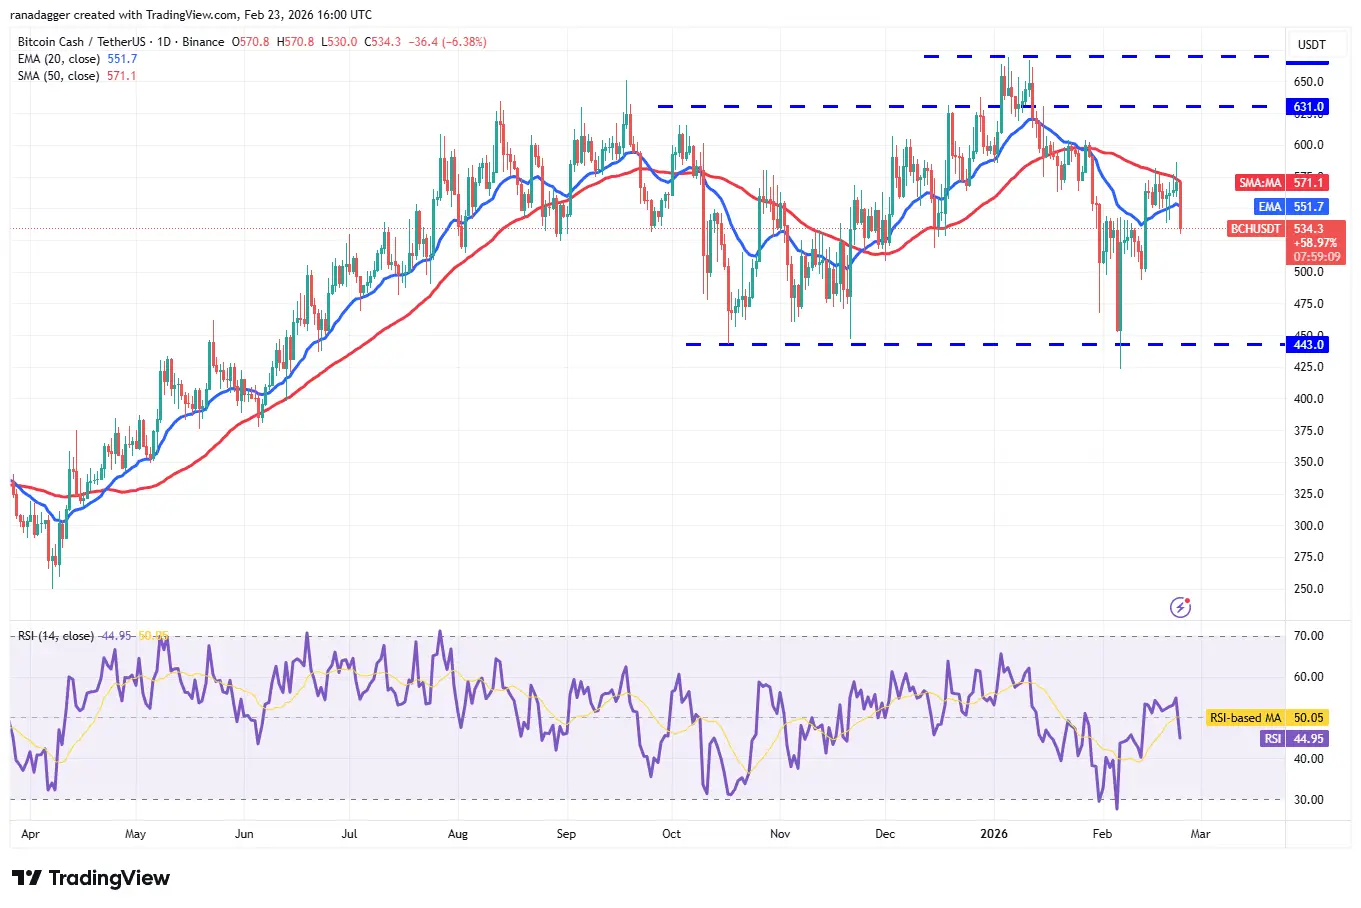1361x908 pixels.
Task: Click the Feb month label on time axis
Action: pos(1101,834)
